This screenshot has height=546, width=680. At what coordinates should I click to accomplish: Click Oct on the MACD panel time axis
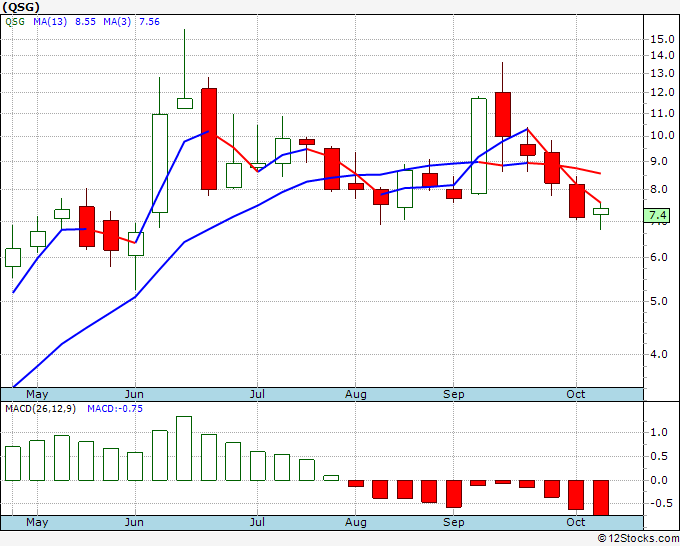coord(575,522)
